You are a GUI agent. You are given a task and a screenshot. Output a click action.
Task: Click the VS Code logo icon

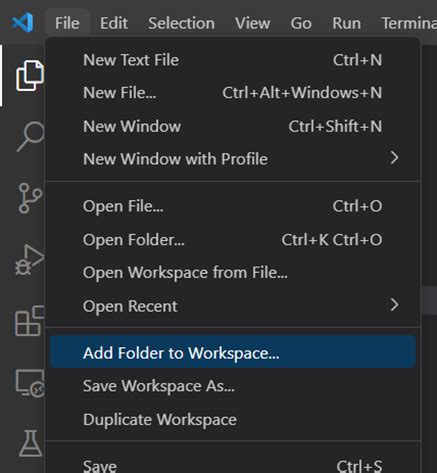coord(23,23)
